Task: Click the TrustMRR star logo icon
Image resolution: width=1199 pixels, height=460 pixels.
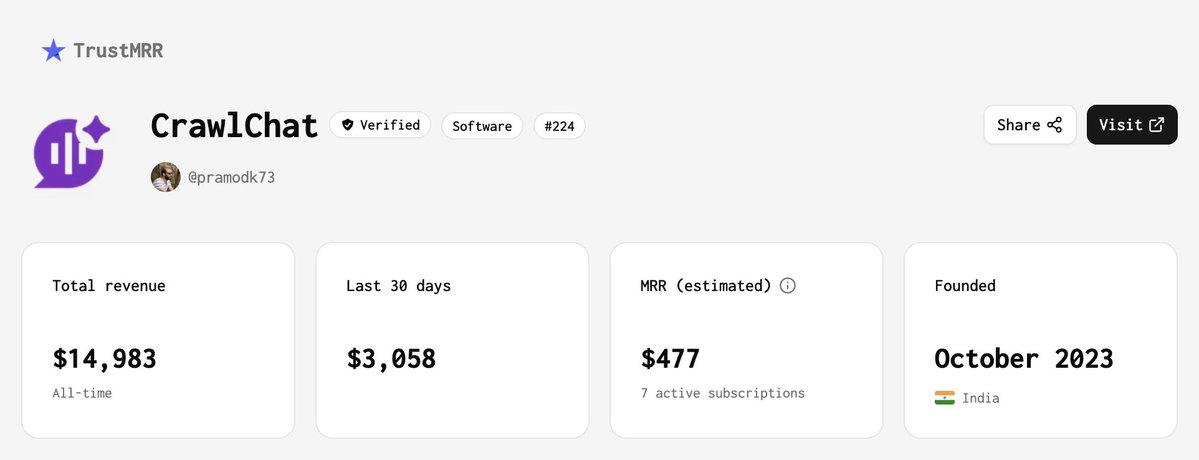Action: [54, 50]
